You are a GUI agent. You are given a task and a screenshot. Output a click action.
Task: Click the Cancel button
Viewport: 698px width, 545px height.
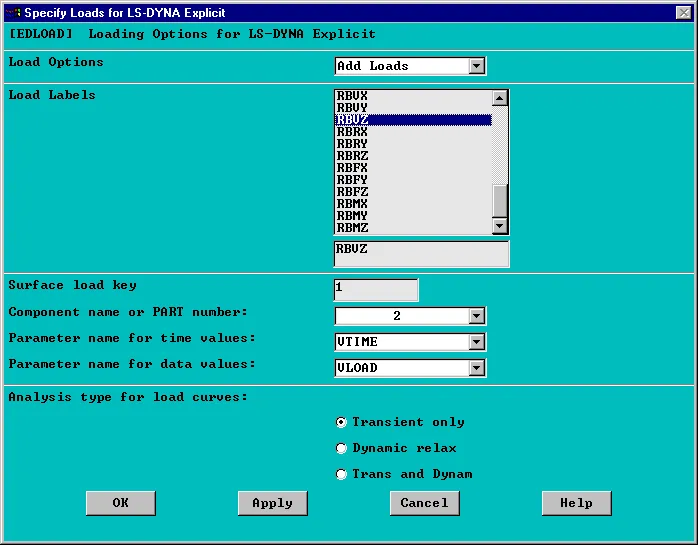click(425, 503)
